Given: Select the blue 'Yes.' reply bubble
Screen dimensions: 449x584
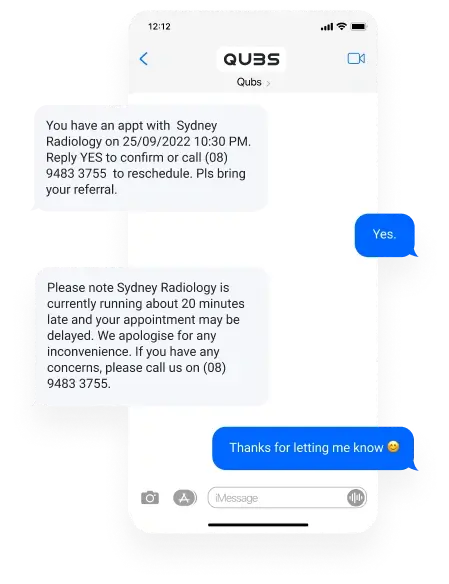Looking at the screenshot, I should pos(385,235).
